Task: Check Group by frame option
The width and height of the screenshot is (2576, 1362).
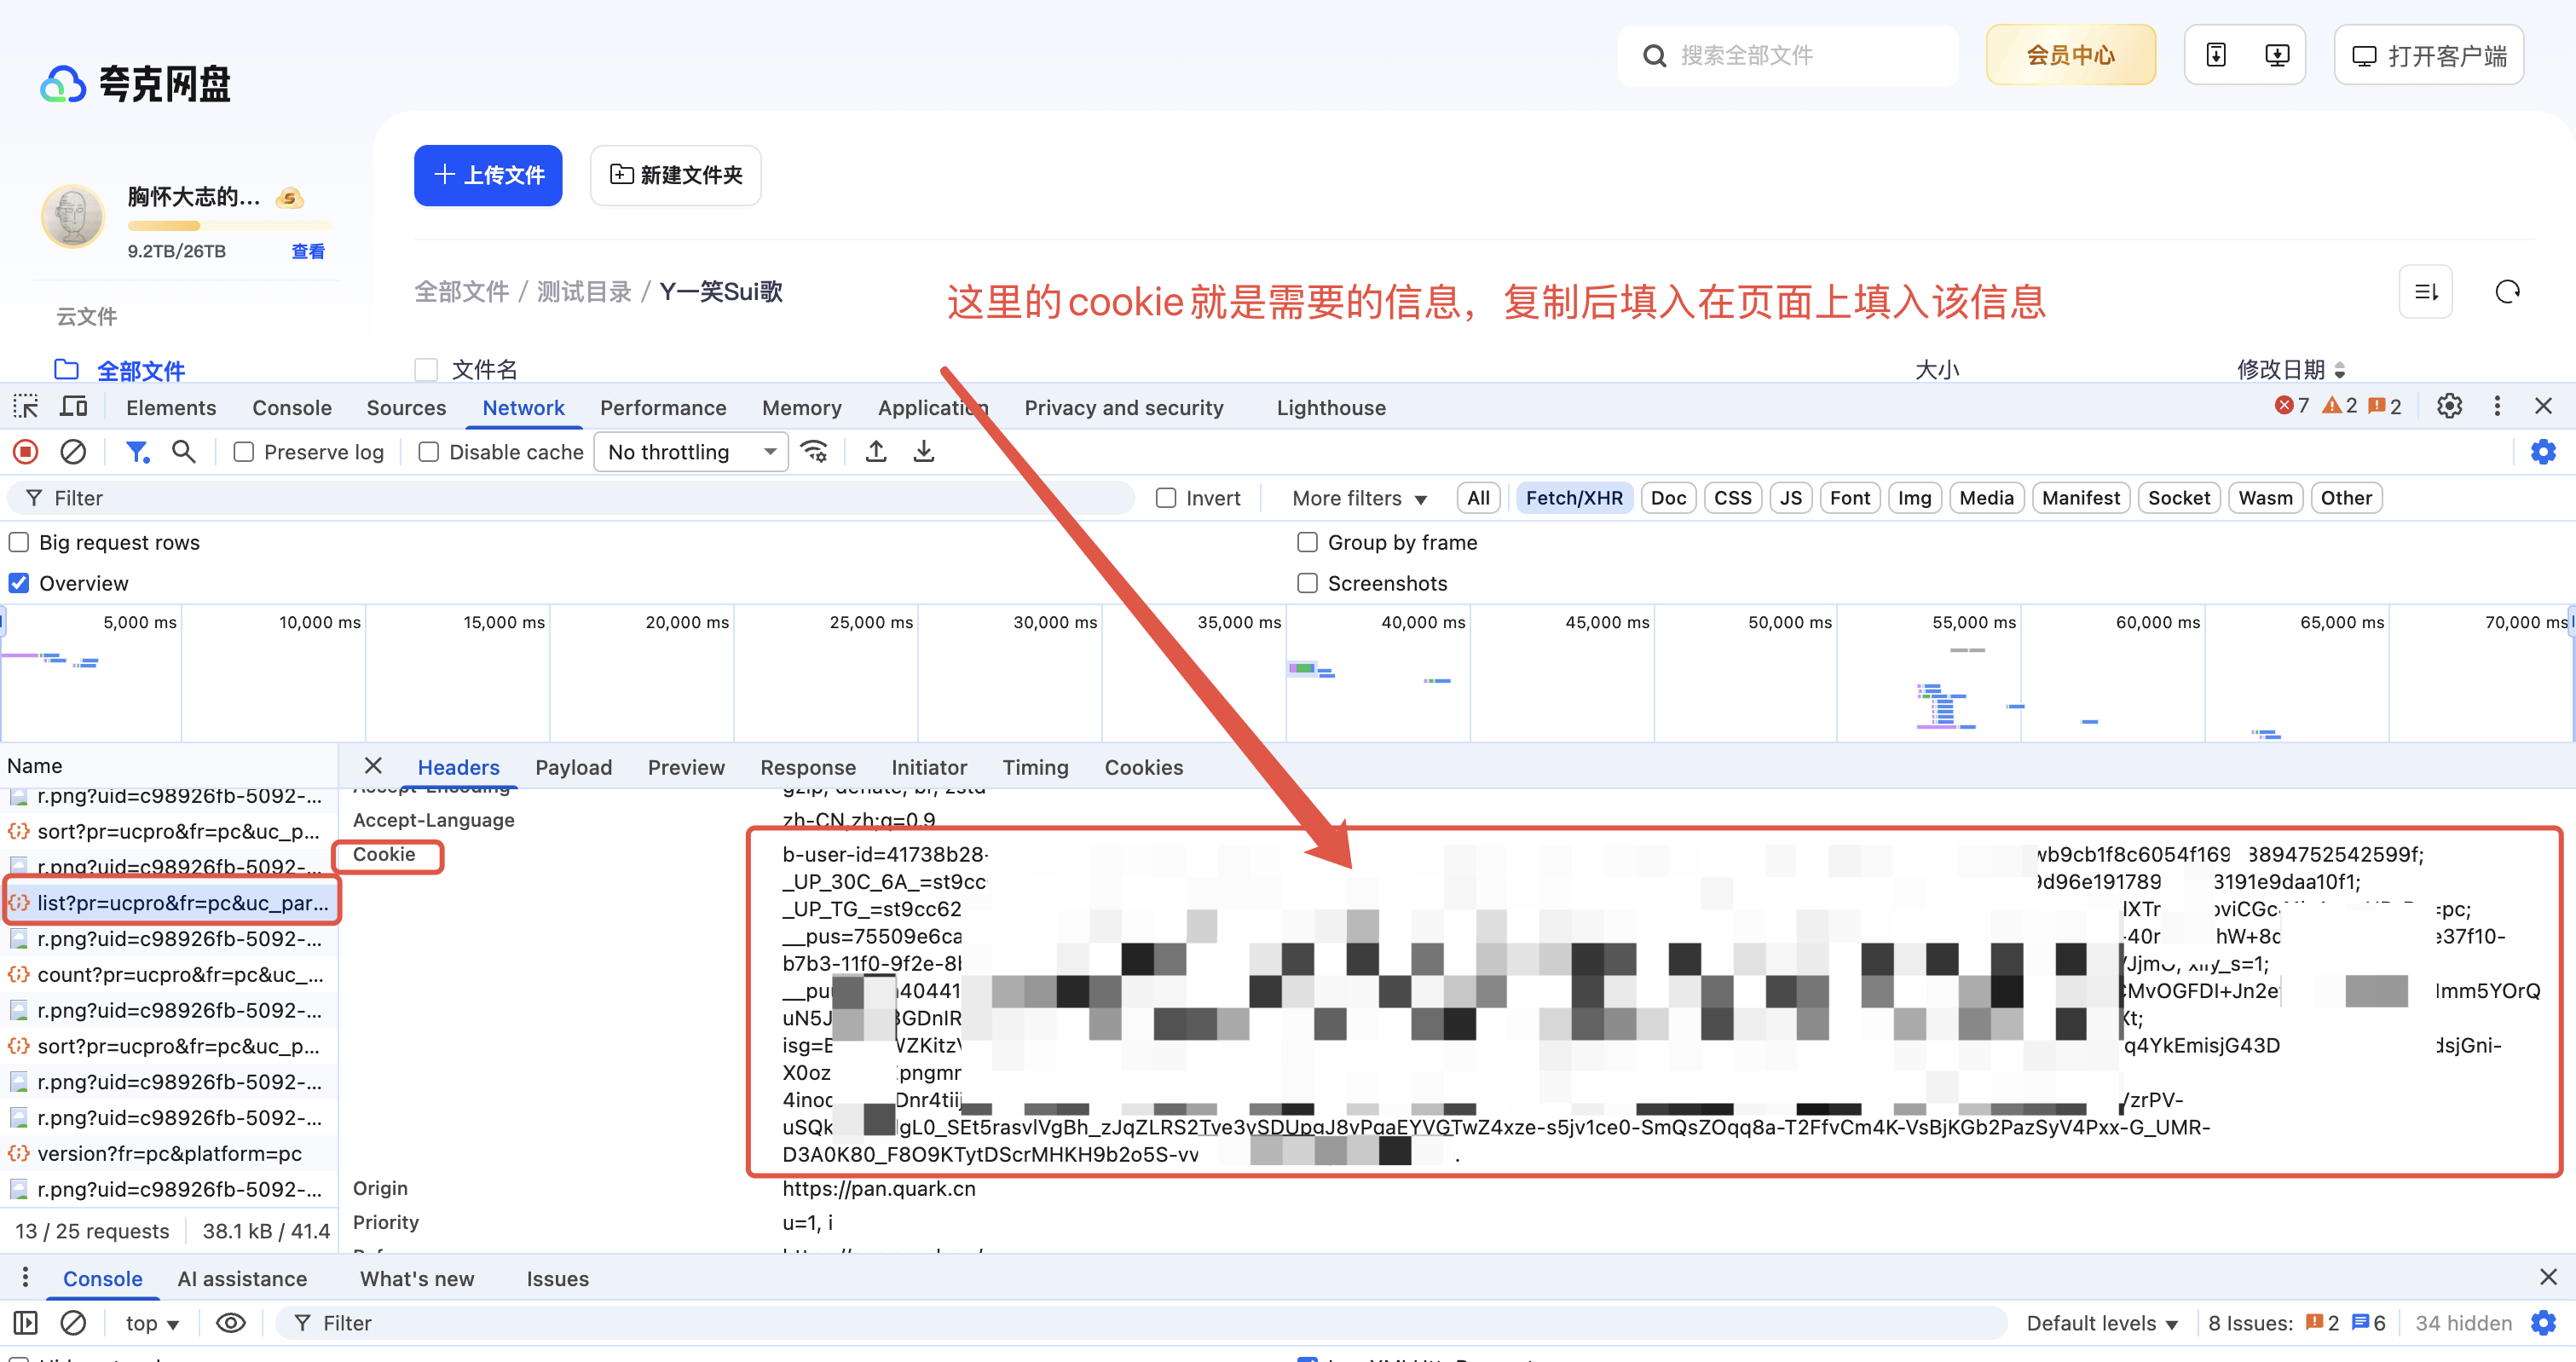Action: coord(1307,542)
